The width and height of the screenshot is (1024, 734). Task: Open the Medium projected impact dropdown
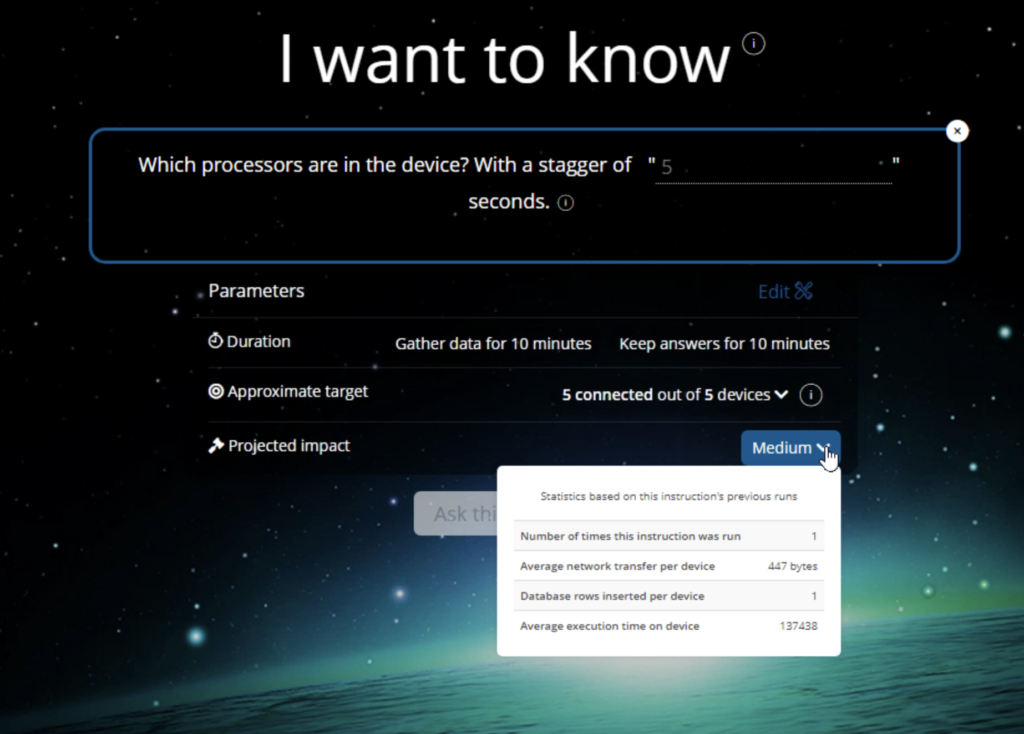pos(790,448)
